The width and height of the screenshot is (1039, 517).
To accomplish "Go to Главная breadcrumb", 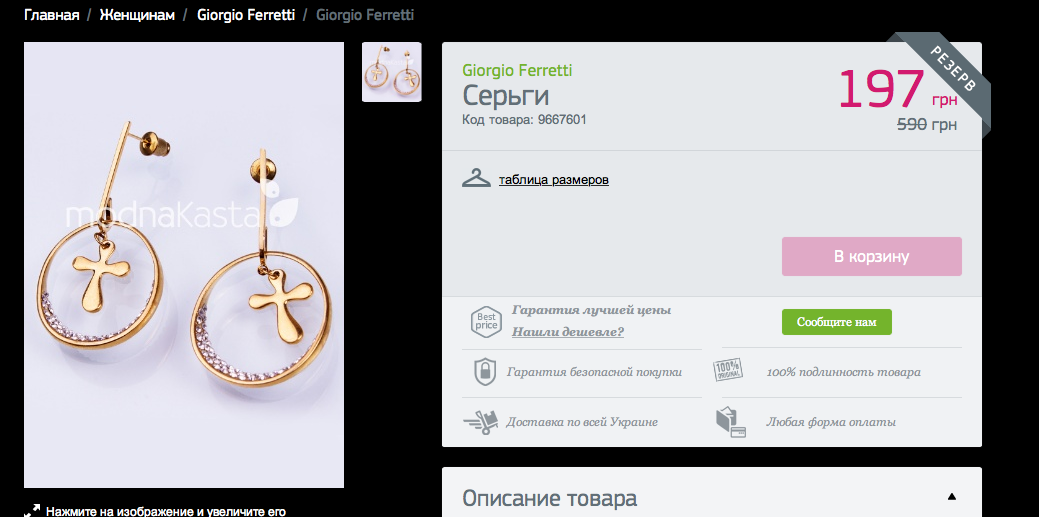I will (52, 15).
